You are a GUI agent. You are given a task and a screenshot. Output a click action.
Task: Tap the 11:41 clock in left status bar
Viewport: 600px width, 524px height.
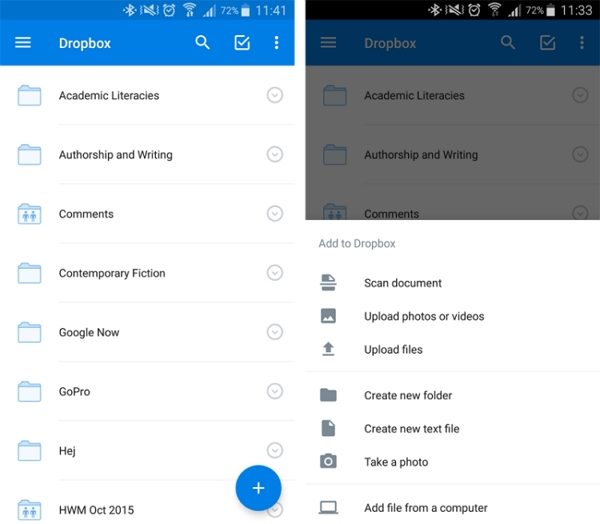tap(271, 10)
